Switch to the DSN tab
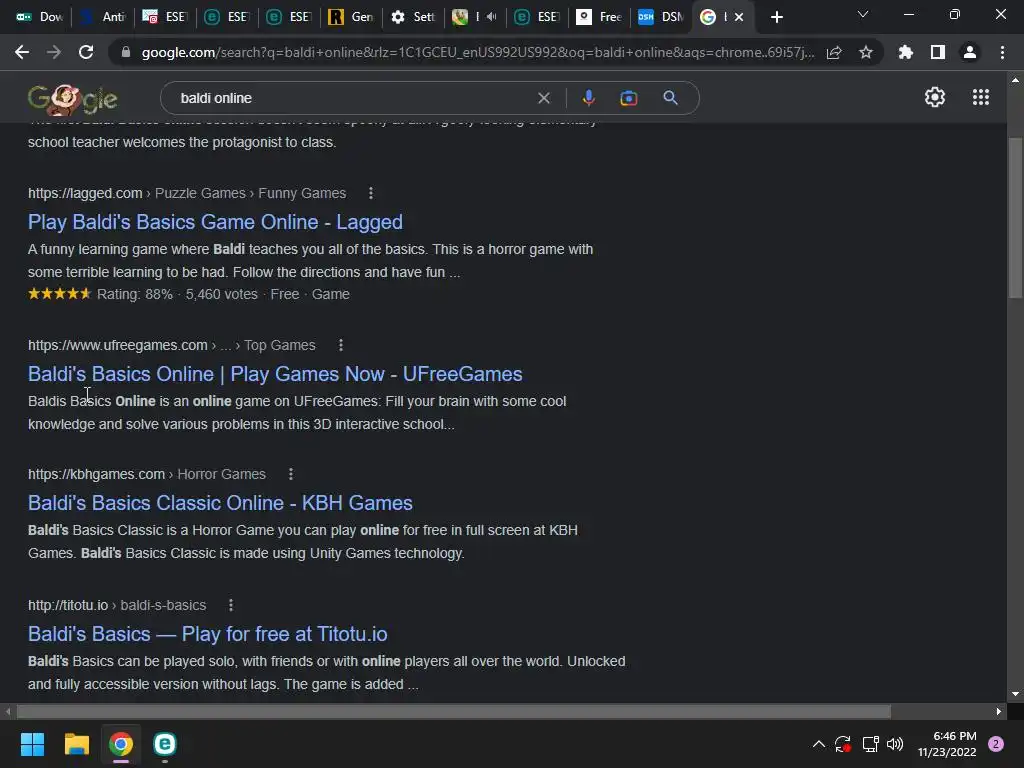 pyautogui.click(x=662, y=17)
